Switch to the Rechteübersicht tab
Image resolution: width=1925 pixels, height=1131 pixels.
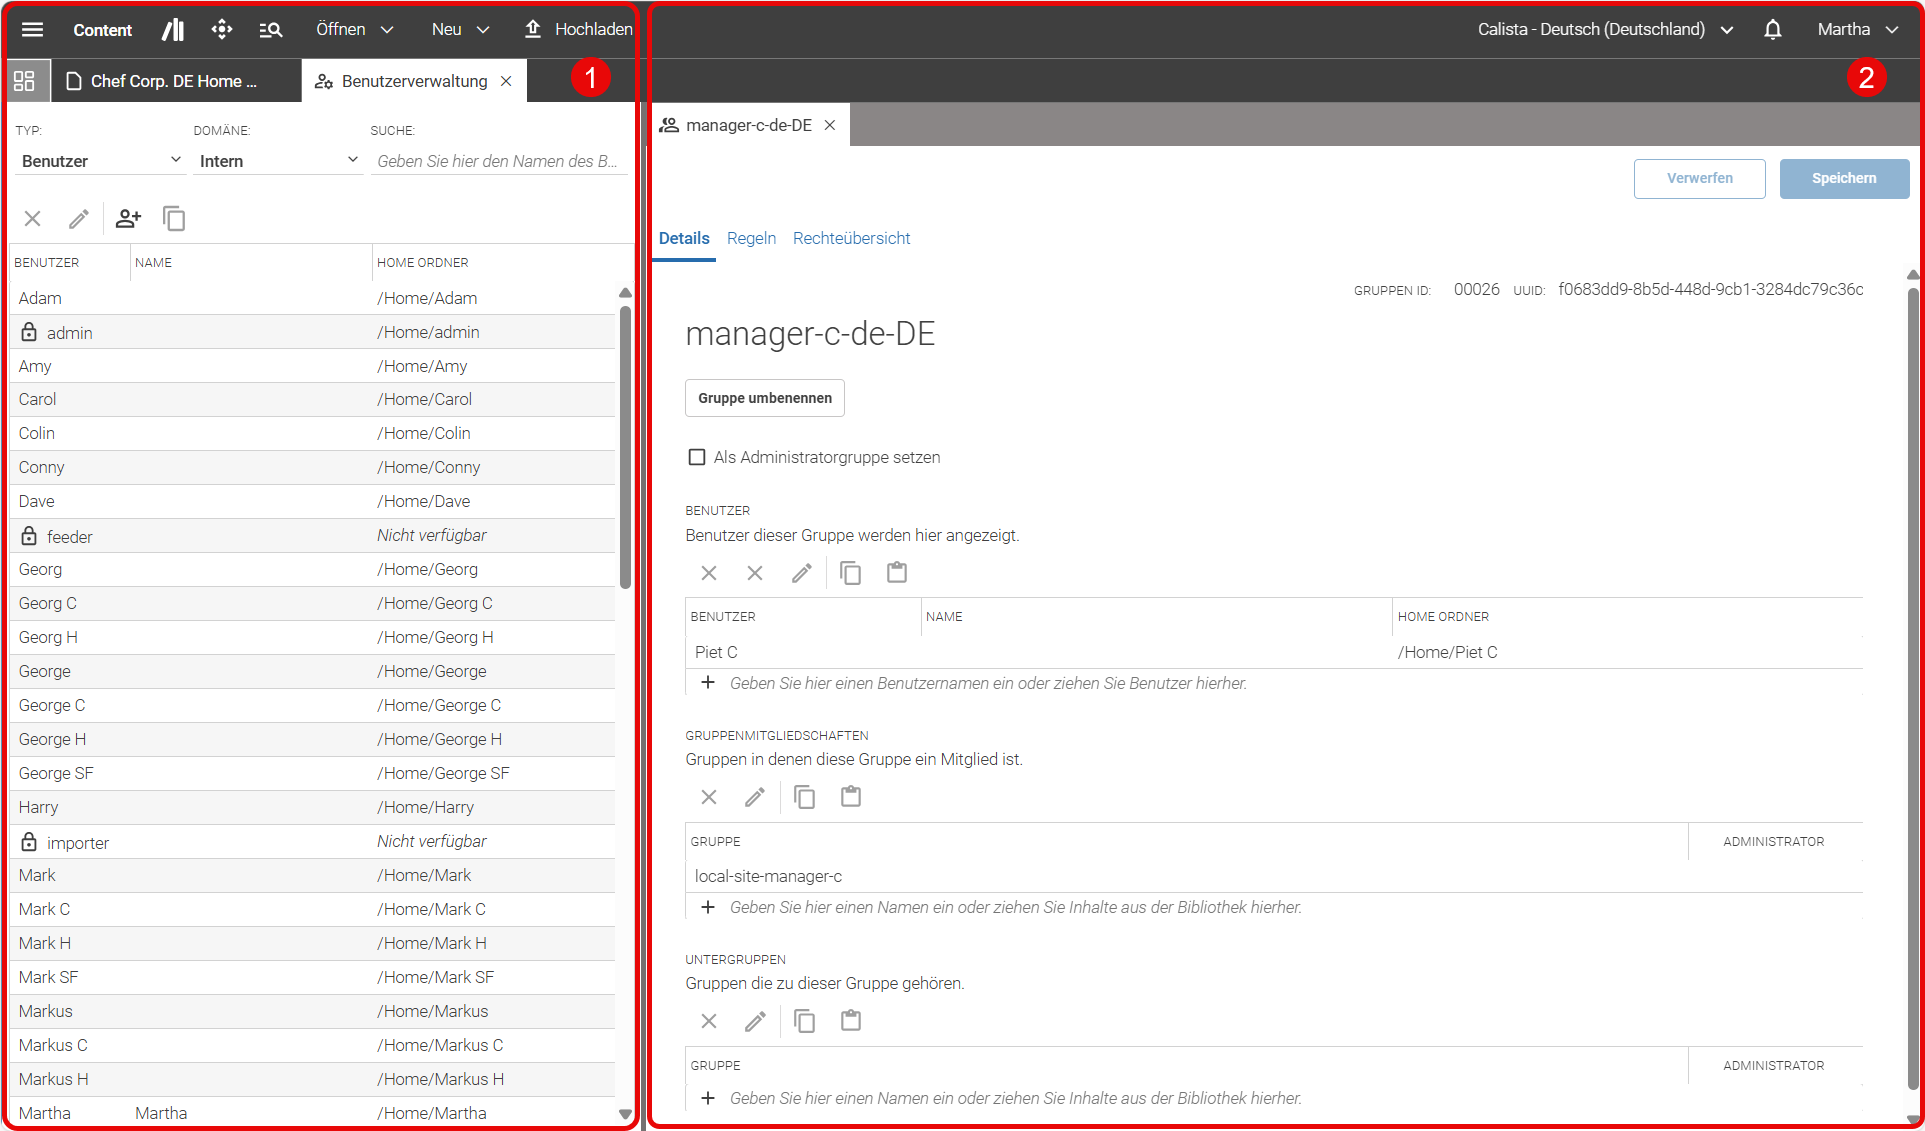(851, 238)
